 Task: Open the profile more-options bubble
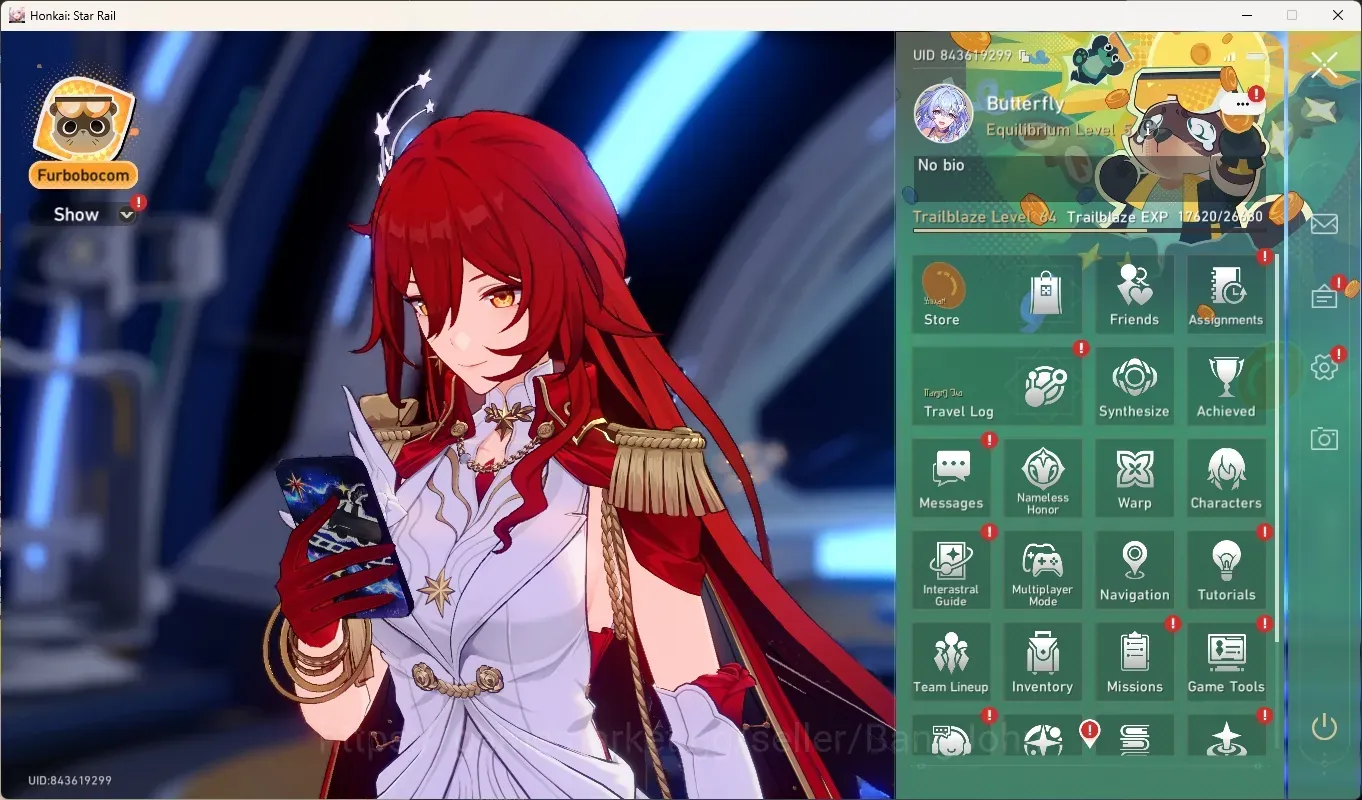click(1243, 103)
